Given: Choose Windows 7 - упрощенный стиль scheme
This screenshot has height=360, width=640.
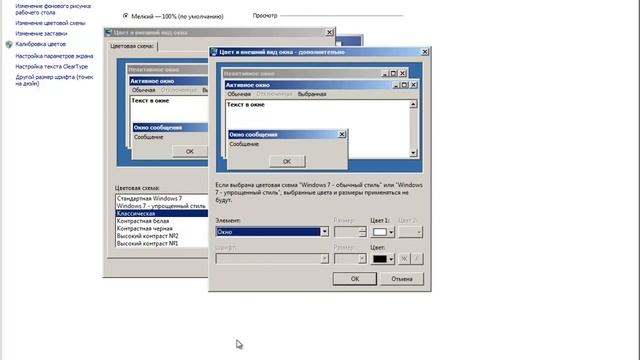Looking at the screenshot, I should point(161,206).
